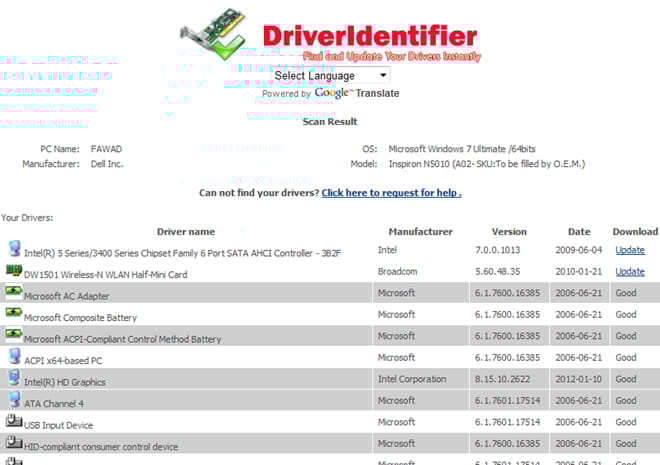Screen dimensions: 660x465
Task: Click icon beside HID-compliant consumer control device
Action: click(x=14, y=442)
